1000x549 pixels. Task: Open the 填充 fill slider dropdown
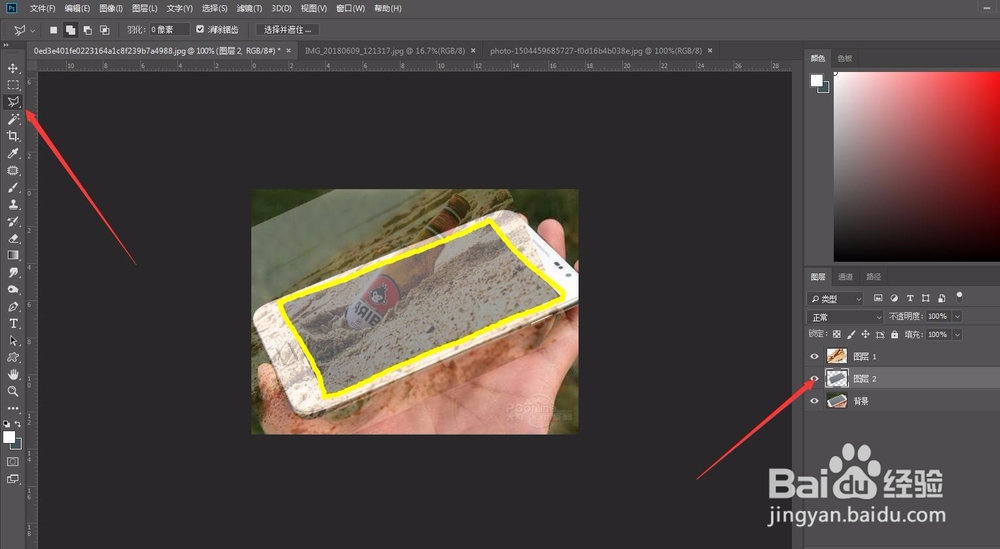[x=957, y=334]
